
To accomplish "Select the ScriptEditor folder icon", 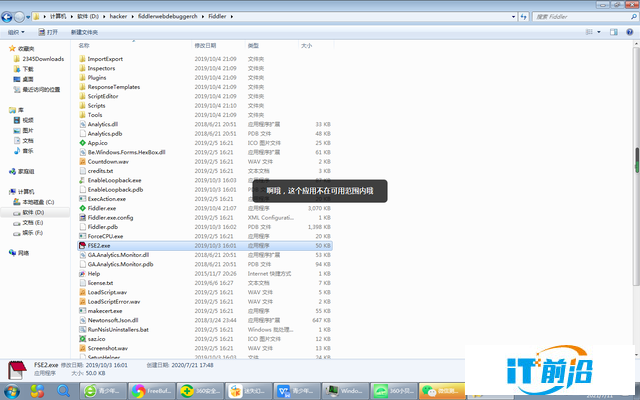I will pos(82,96).
